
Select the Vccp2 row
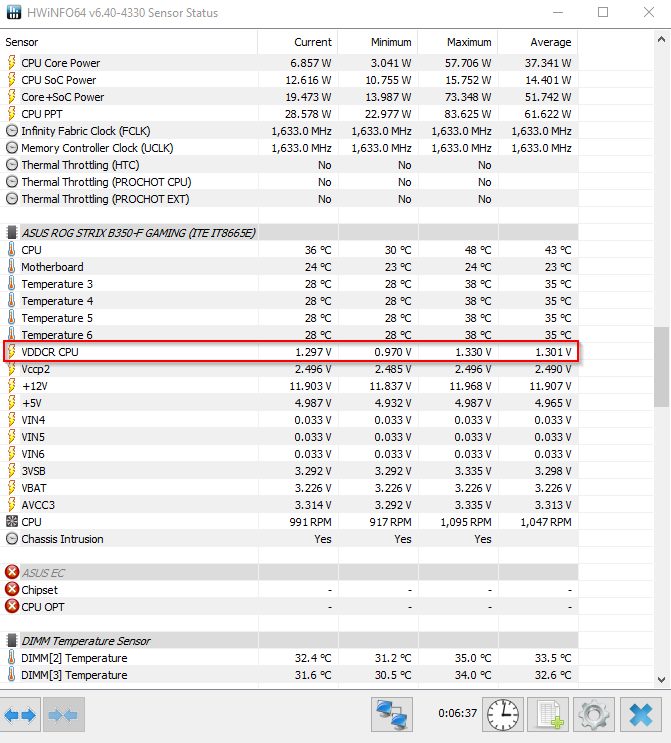(289, 369)
